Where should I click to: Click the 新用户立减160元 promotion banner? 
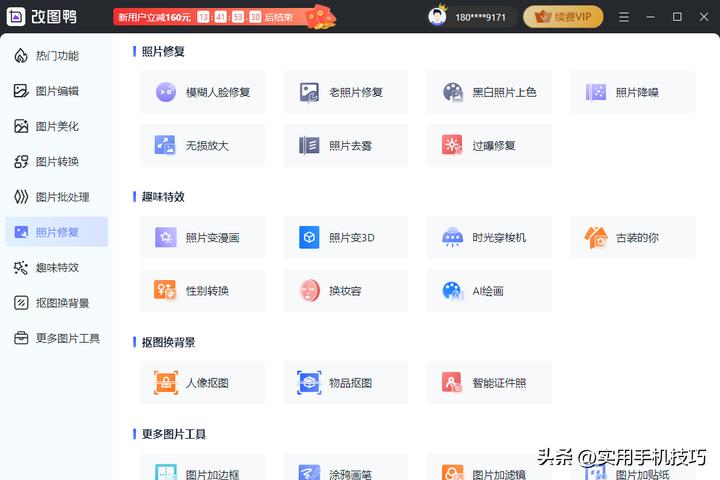click(x=223, y=17)
